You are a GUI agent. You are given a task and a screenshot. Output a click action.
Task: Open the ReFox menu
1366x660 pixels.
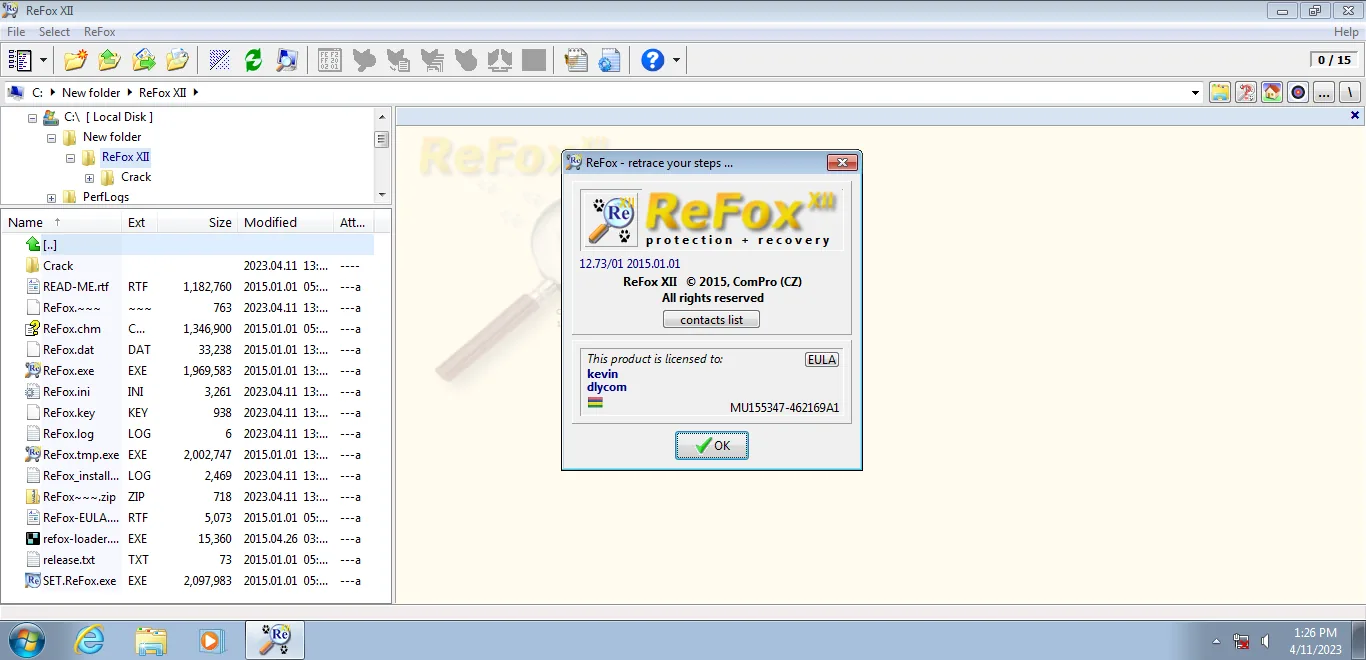point(100,32)
